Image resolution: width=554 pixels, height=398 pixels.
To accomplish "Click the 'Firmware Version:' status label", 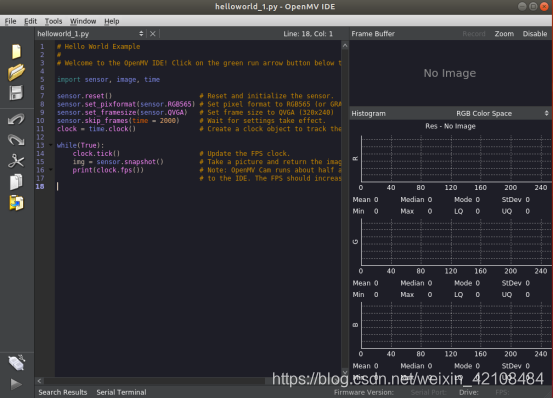I will (364, 392).
